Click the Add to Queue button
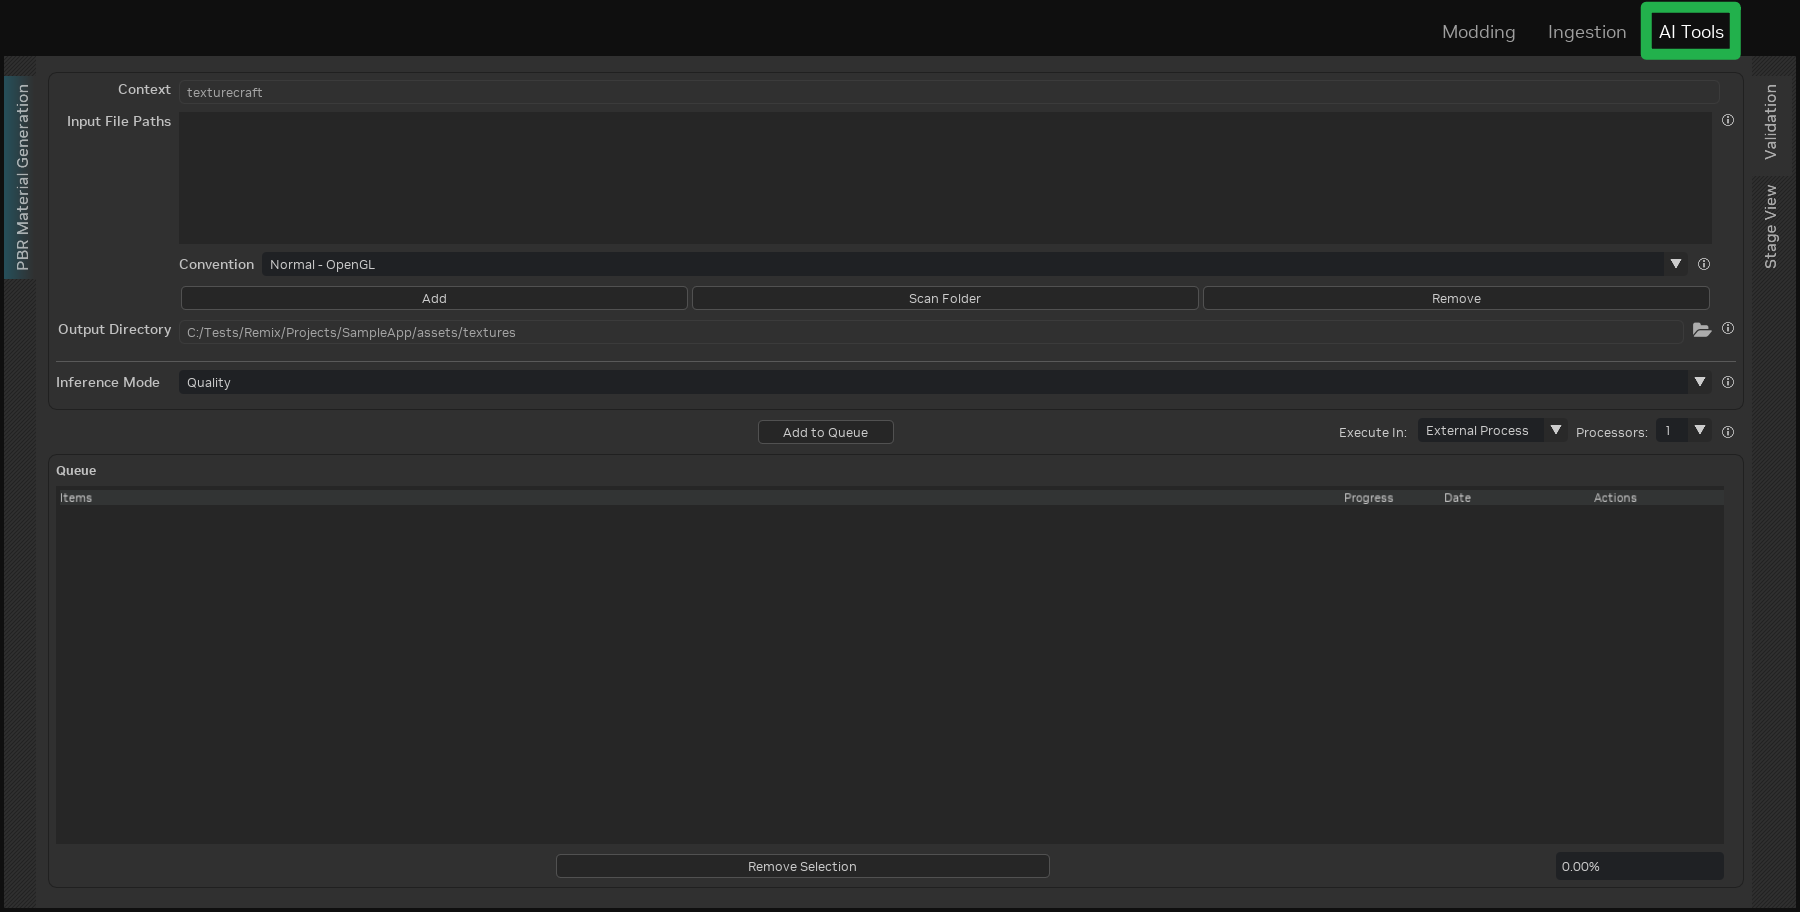 click(825, 432)
